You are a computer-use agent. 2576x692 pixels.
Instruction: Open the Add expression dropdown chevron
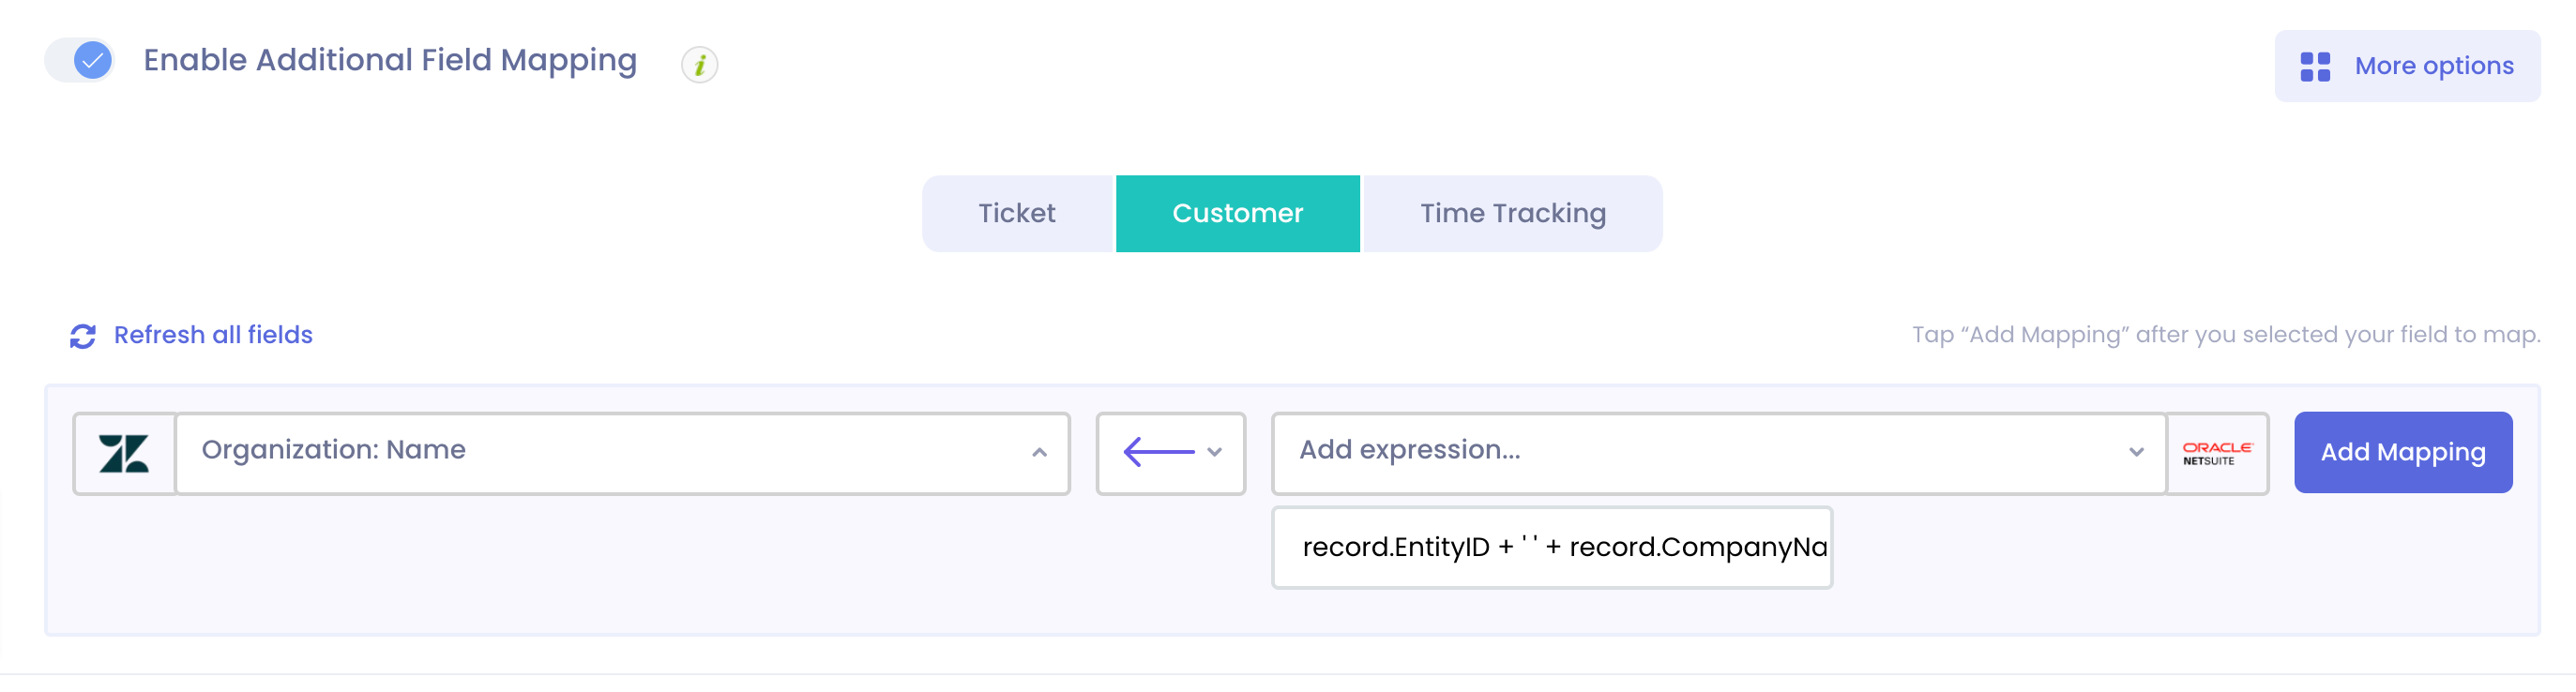click(2137, 453)
